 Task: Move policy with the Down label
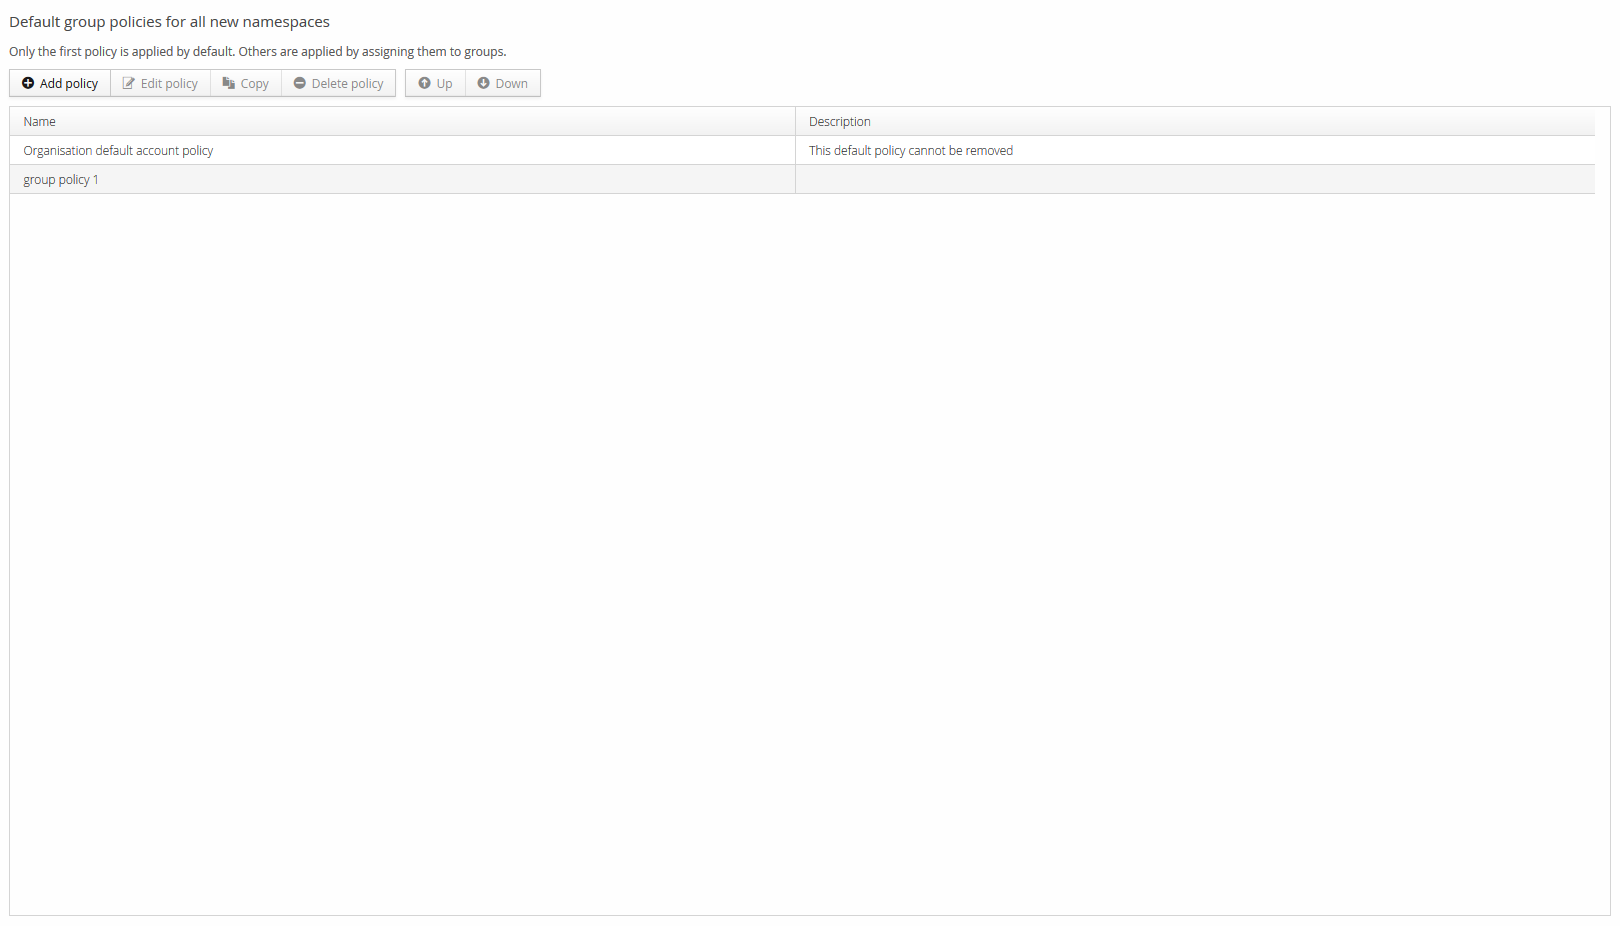point(511,84)
